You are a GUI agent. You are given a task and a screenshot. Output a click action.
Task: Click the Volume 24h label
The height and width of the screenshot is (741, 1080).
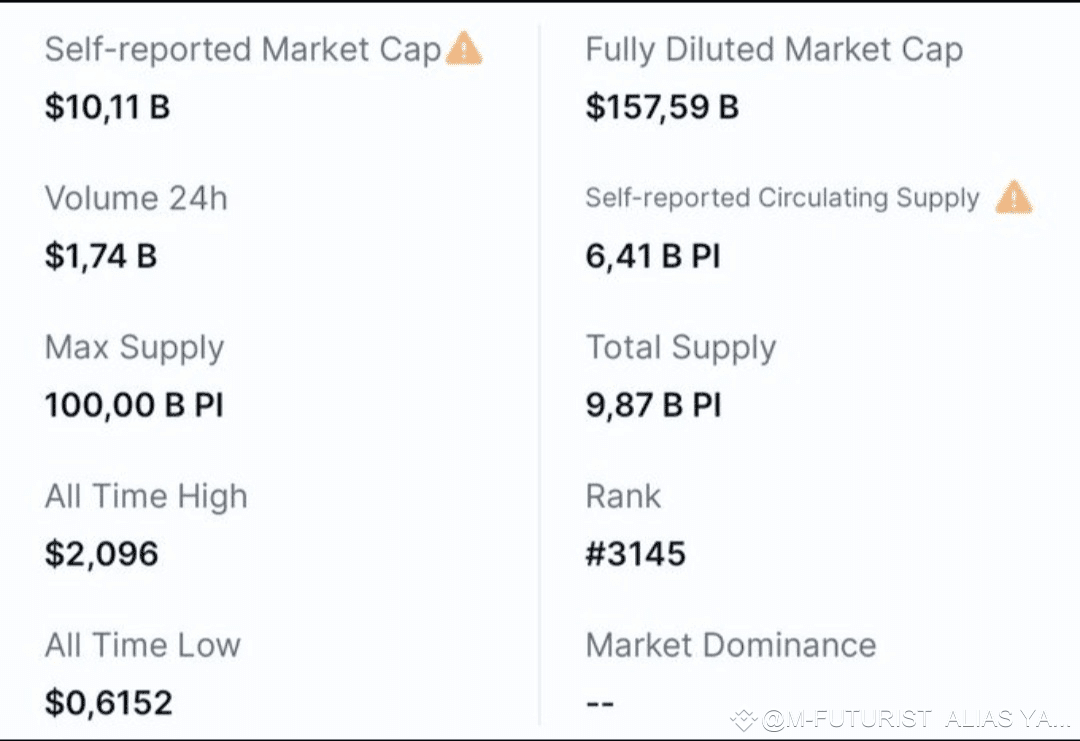pyautogui.click(x=136, y=198)
